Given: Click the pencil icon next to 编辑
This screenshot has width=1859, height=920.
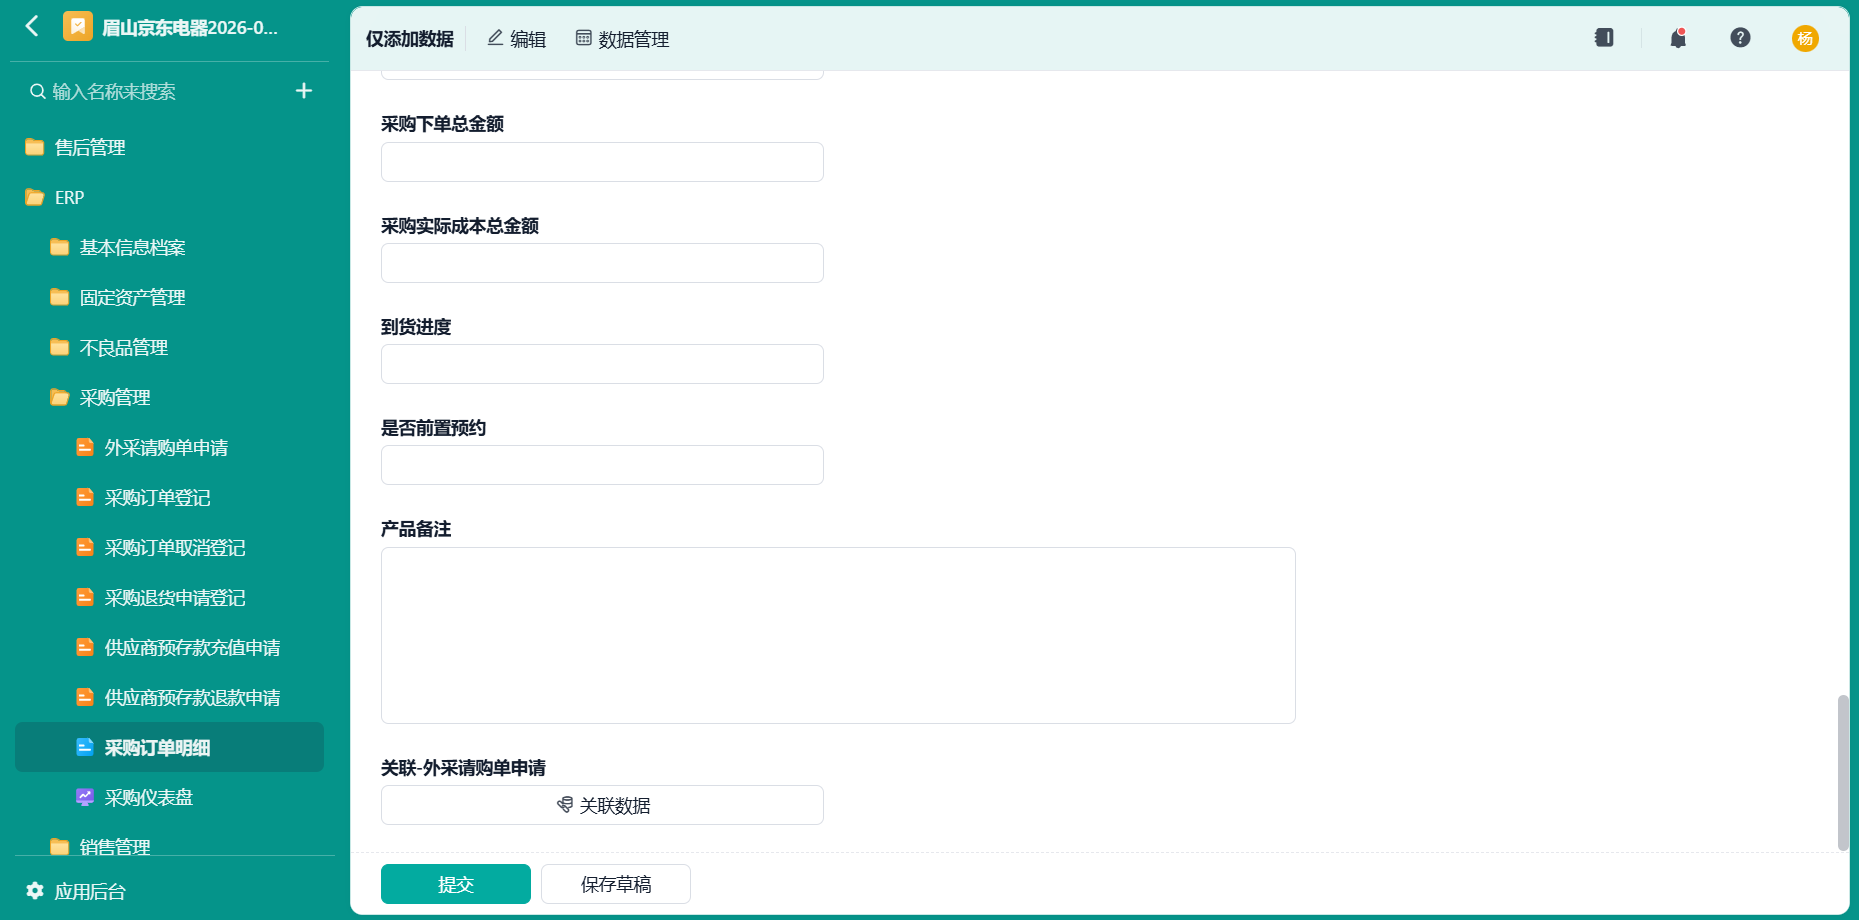Looking at the screenshot, I should [x=495, y=38].
